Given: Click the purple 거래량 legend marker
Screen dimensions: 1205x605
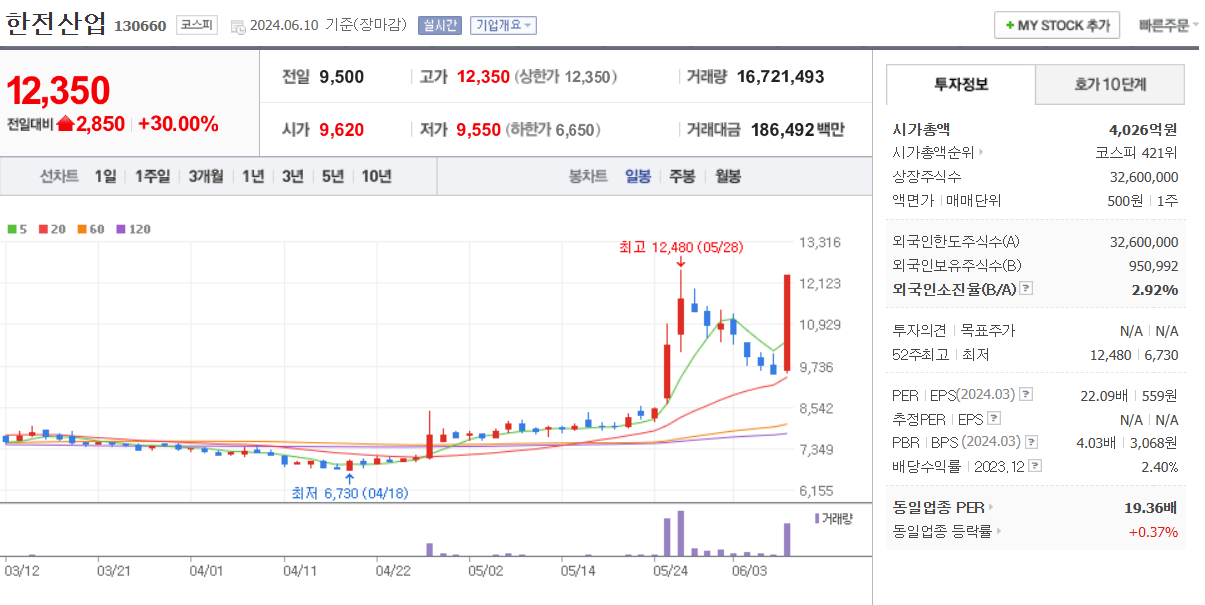Looking at the screenshot, I should click(x=816, y=519).
